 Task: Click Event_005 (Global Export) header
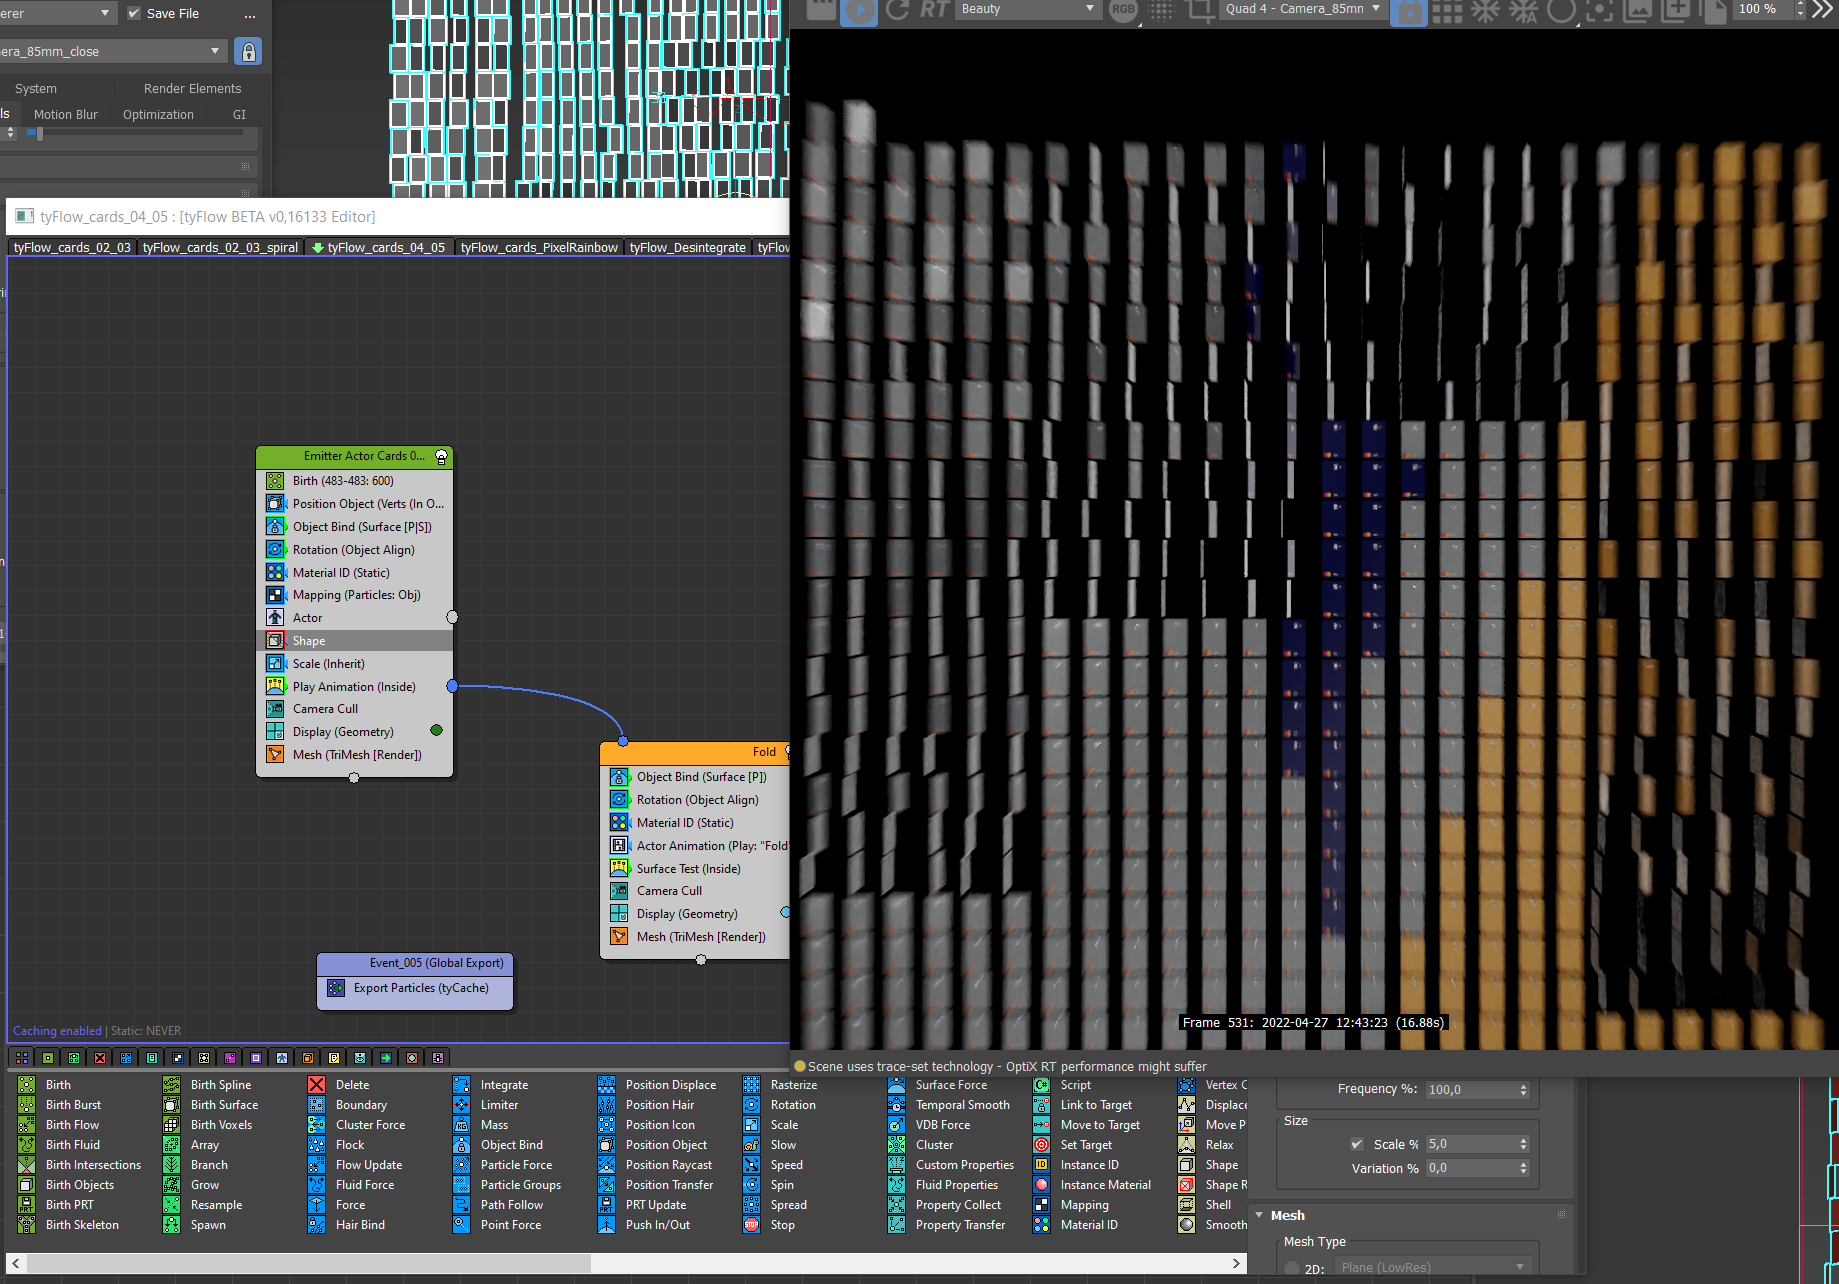[415, 963]
